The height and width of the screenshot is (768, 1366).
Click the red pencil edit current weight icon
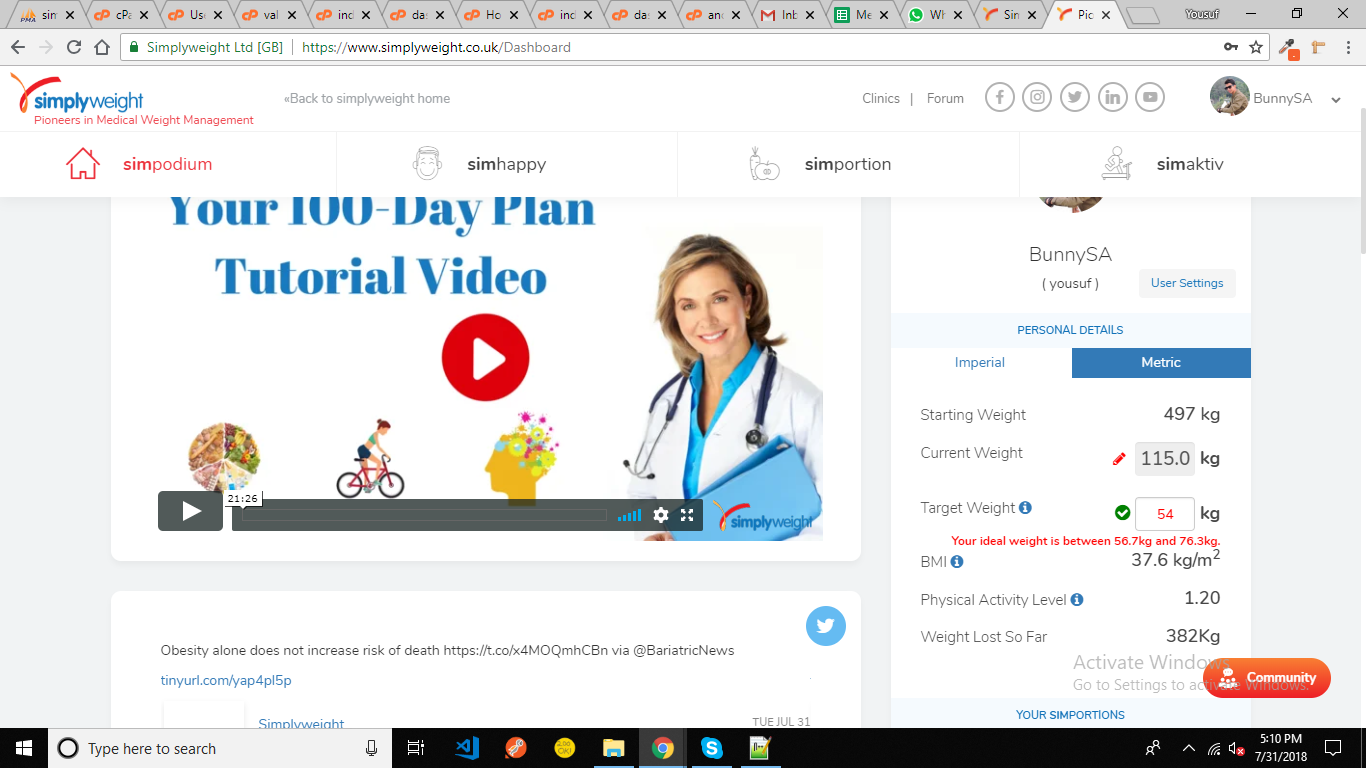[x=1119, y=459]
